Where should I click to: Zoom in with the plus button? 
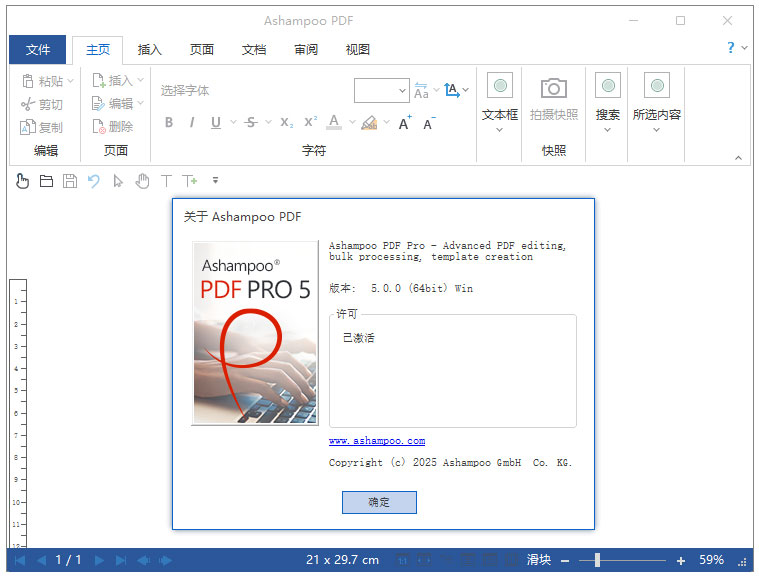coord(681,561)
